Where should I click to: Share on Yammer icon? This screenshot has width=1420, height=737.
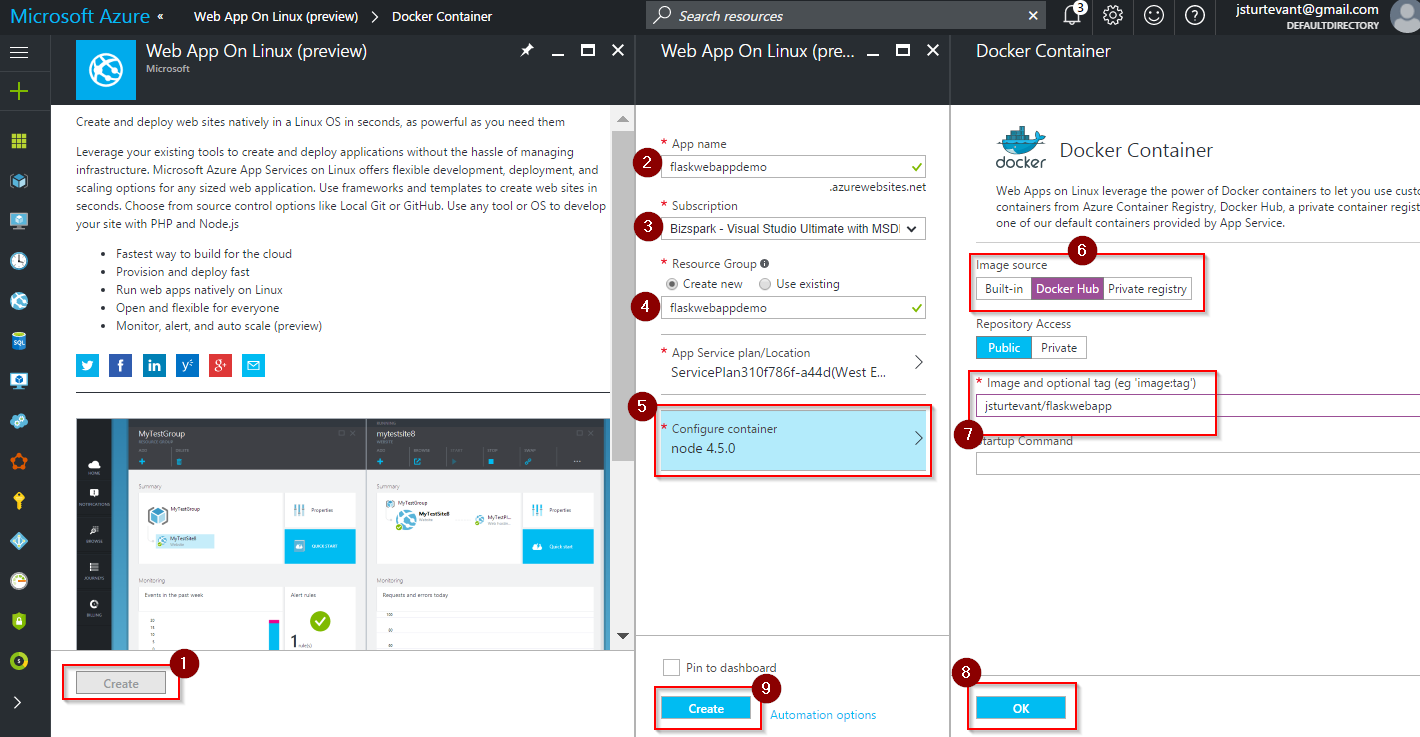click(x=187, y=366)
